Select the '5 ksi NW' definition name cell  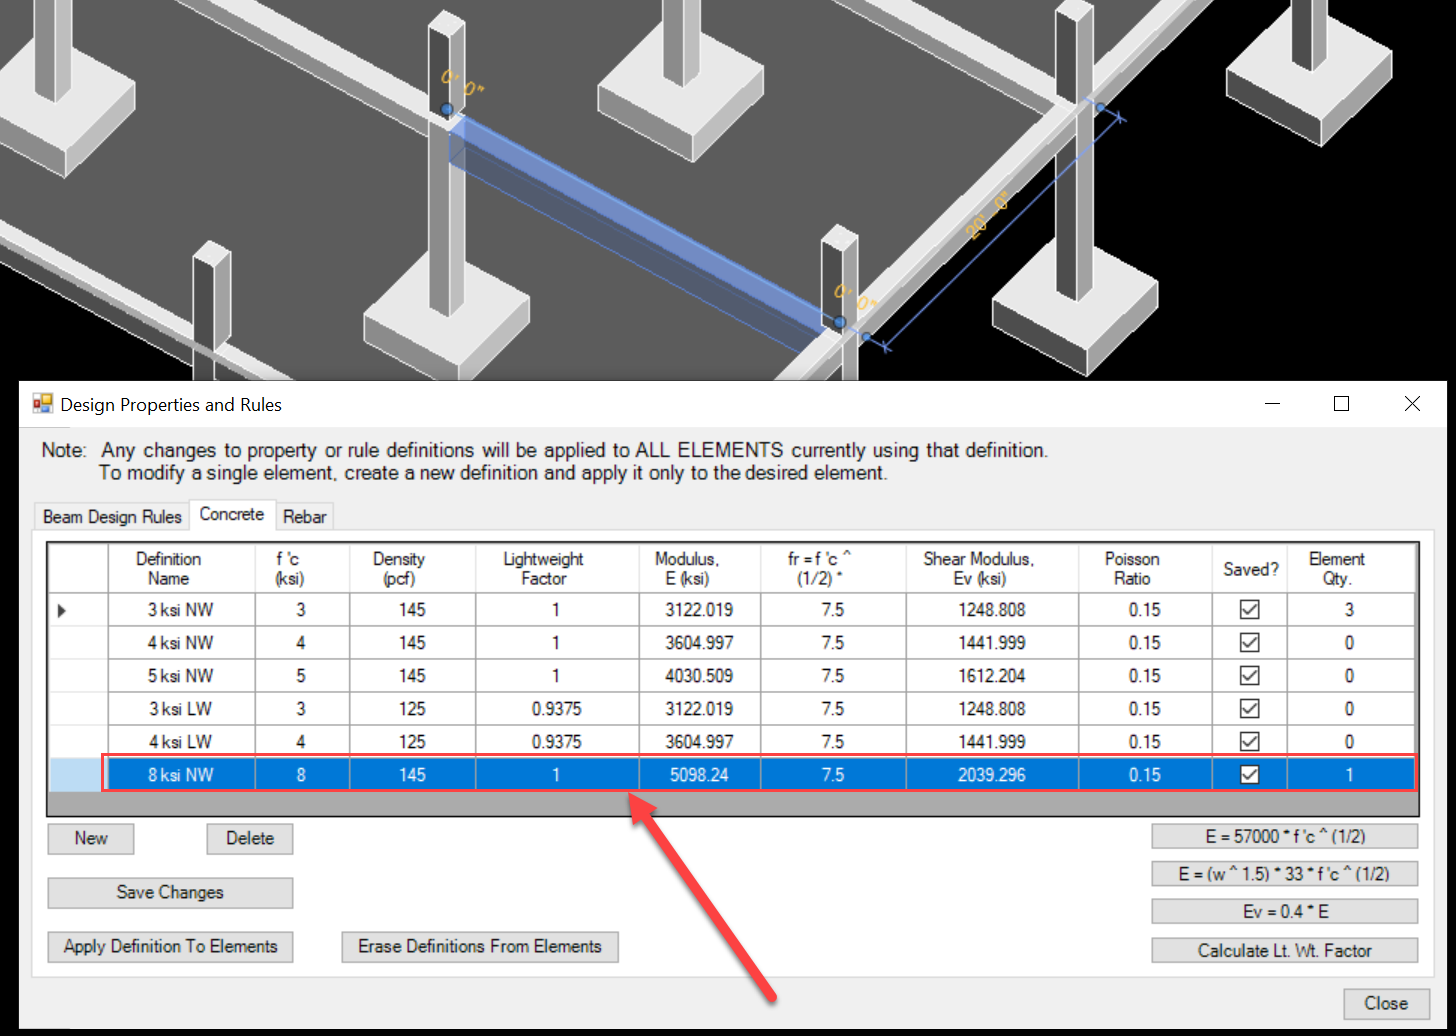click(x=182, y=676)
